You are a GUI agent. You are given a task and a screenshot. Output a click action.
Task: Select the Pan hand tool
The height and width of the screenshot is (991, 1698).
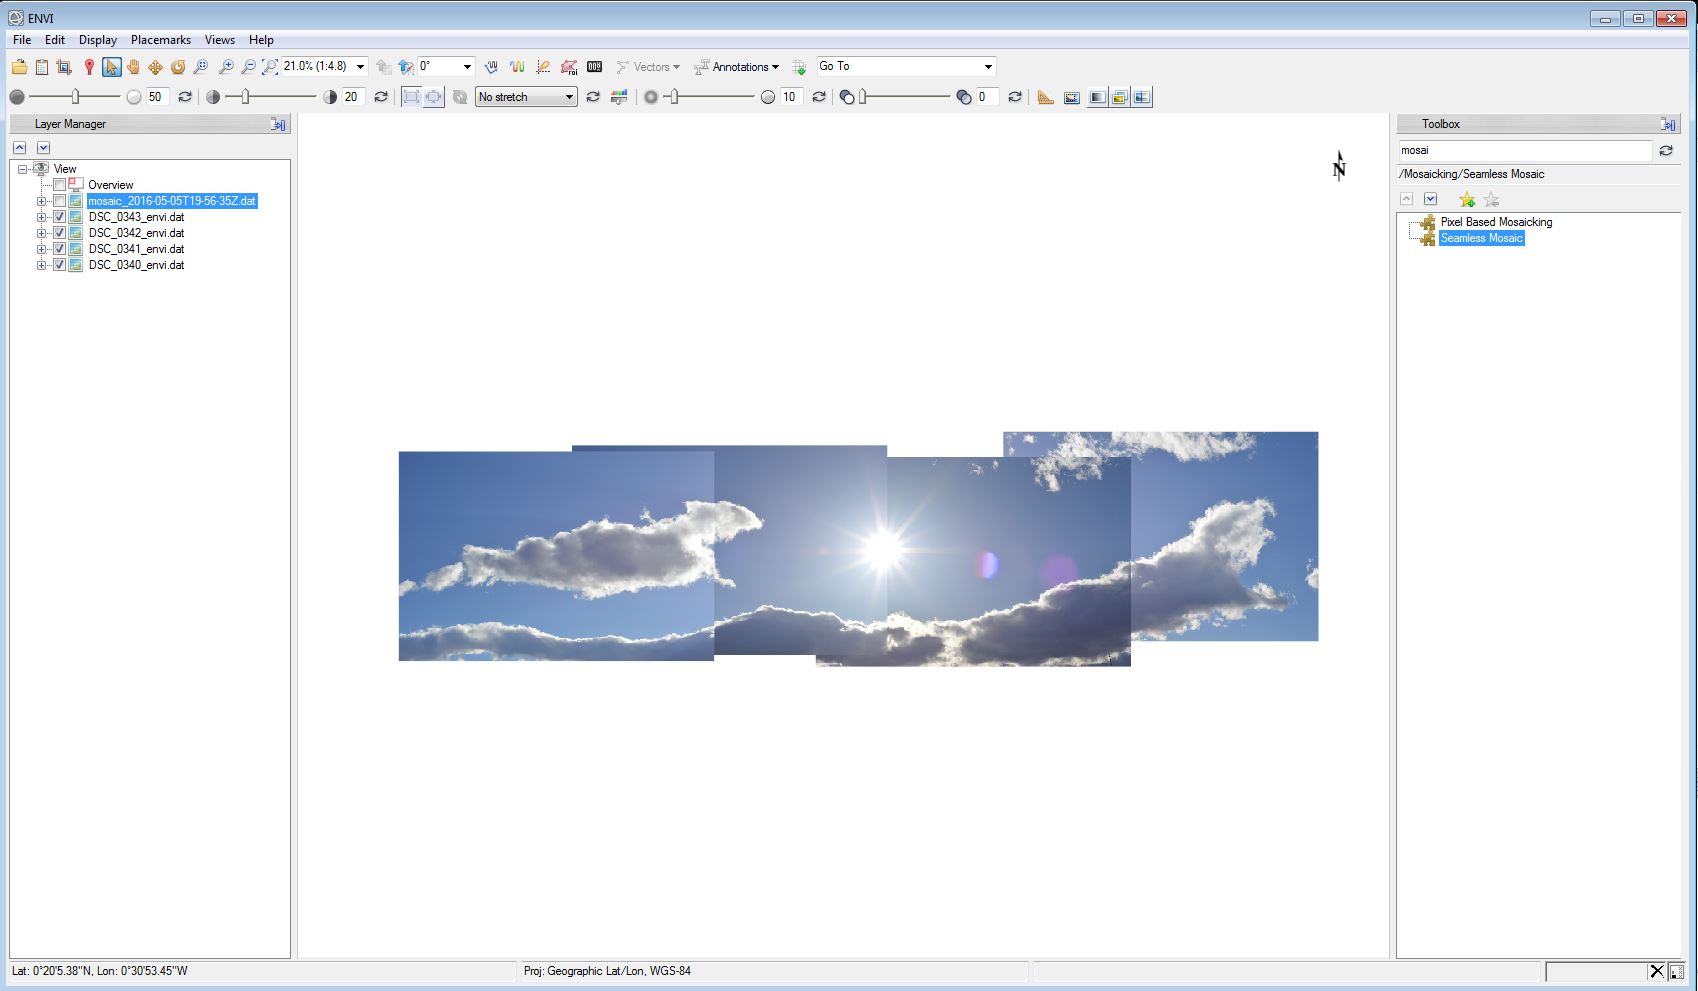(133, 67)
